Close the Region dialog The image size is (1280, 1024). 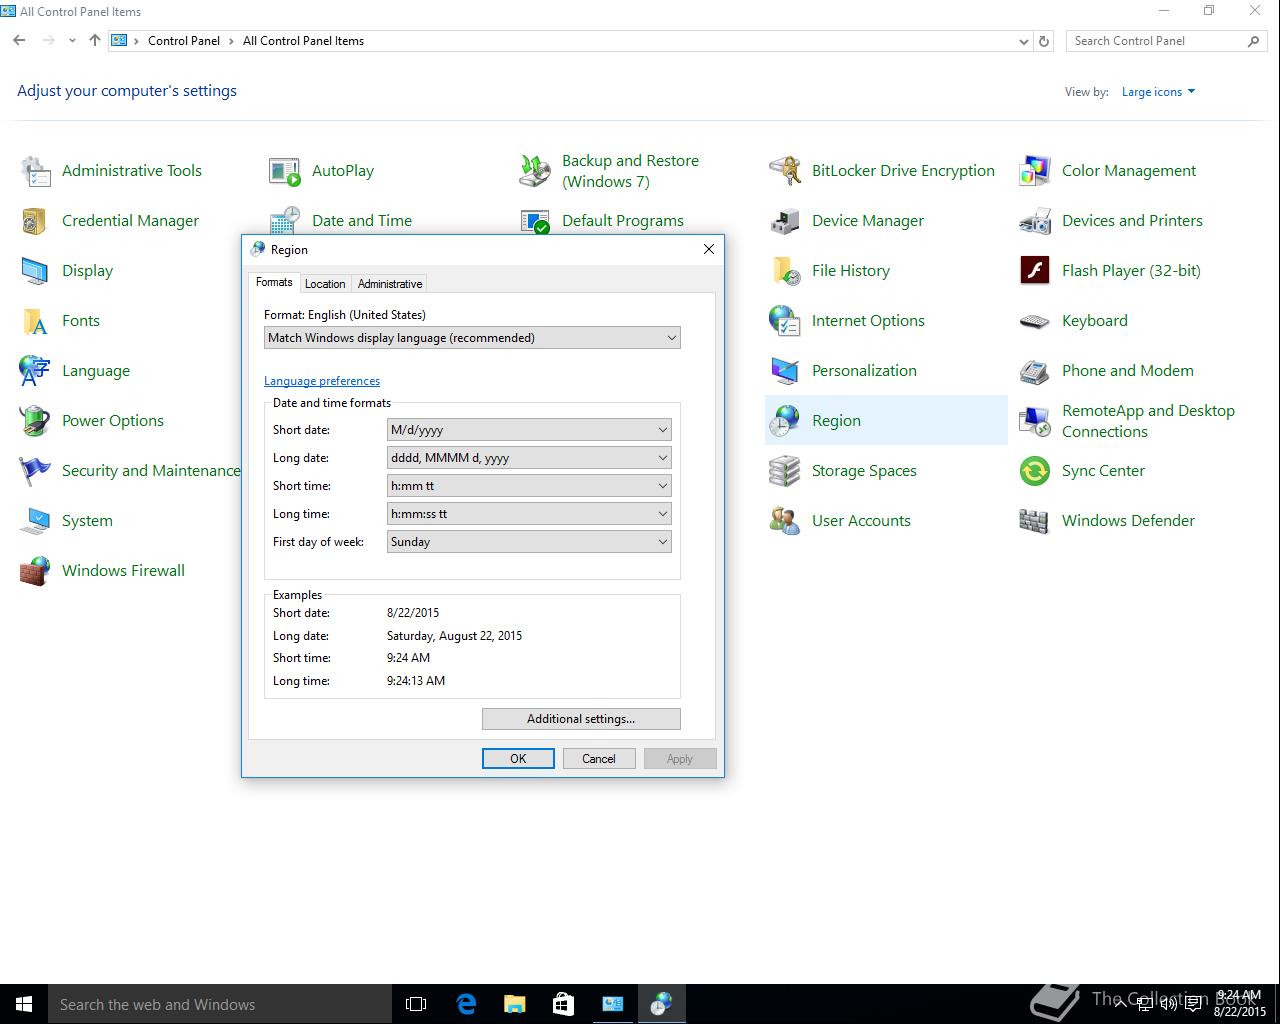[x=709, y=249]
